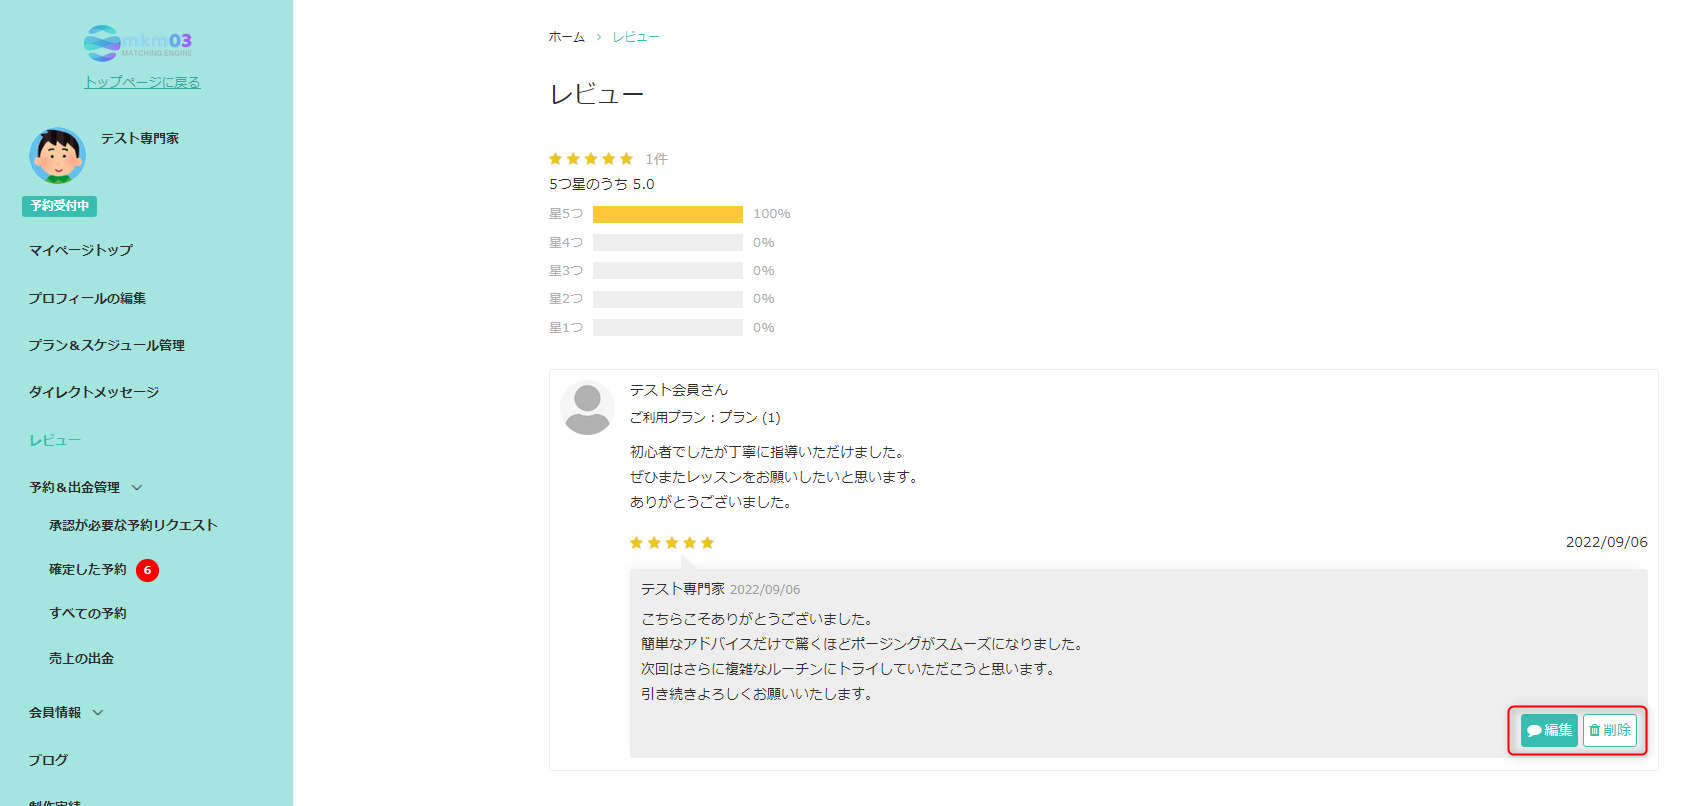1689x806 pixels.
Task: Open トップページに戻る link
Action: [x=141, y=81]
